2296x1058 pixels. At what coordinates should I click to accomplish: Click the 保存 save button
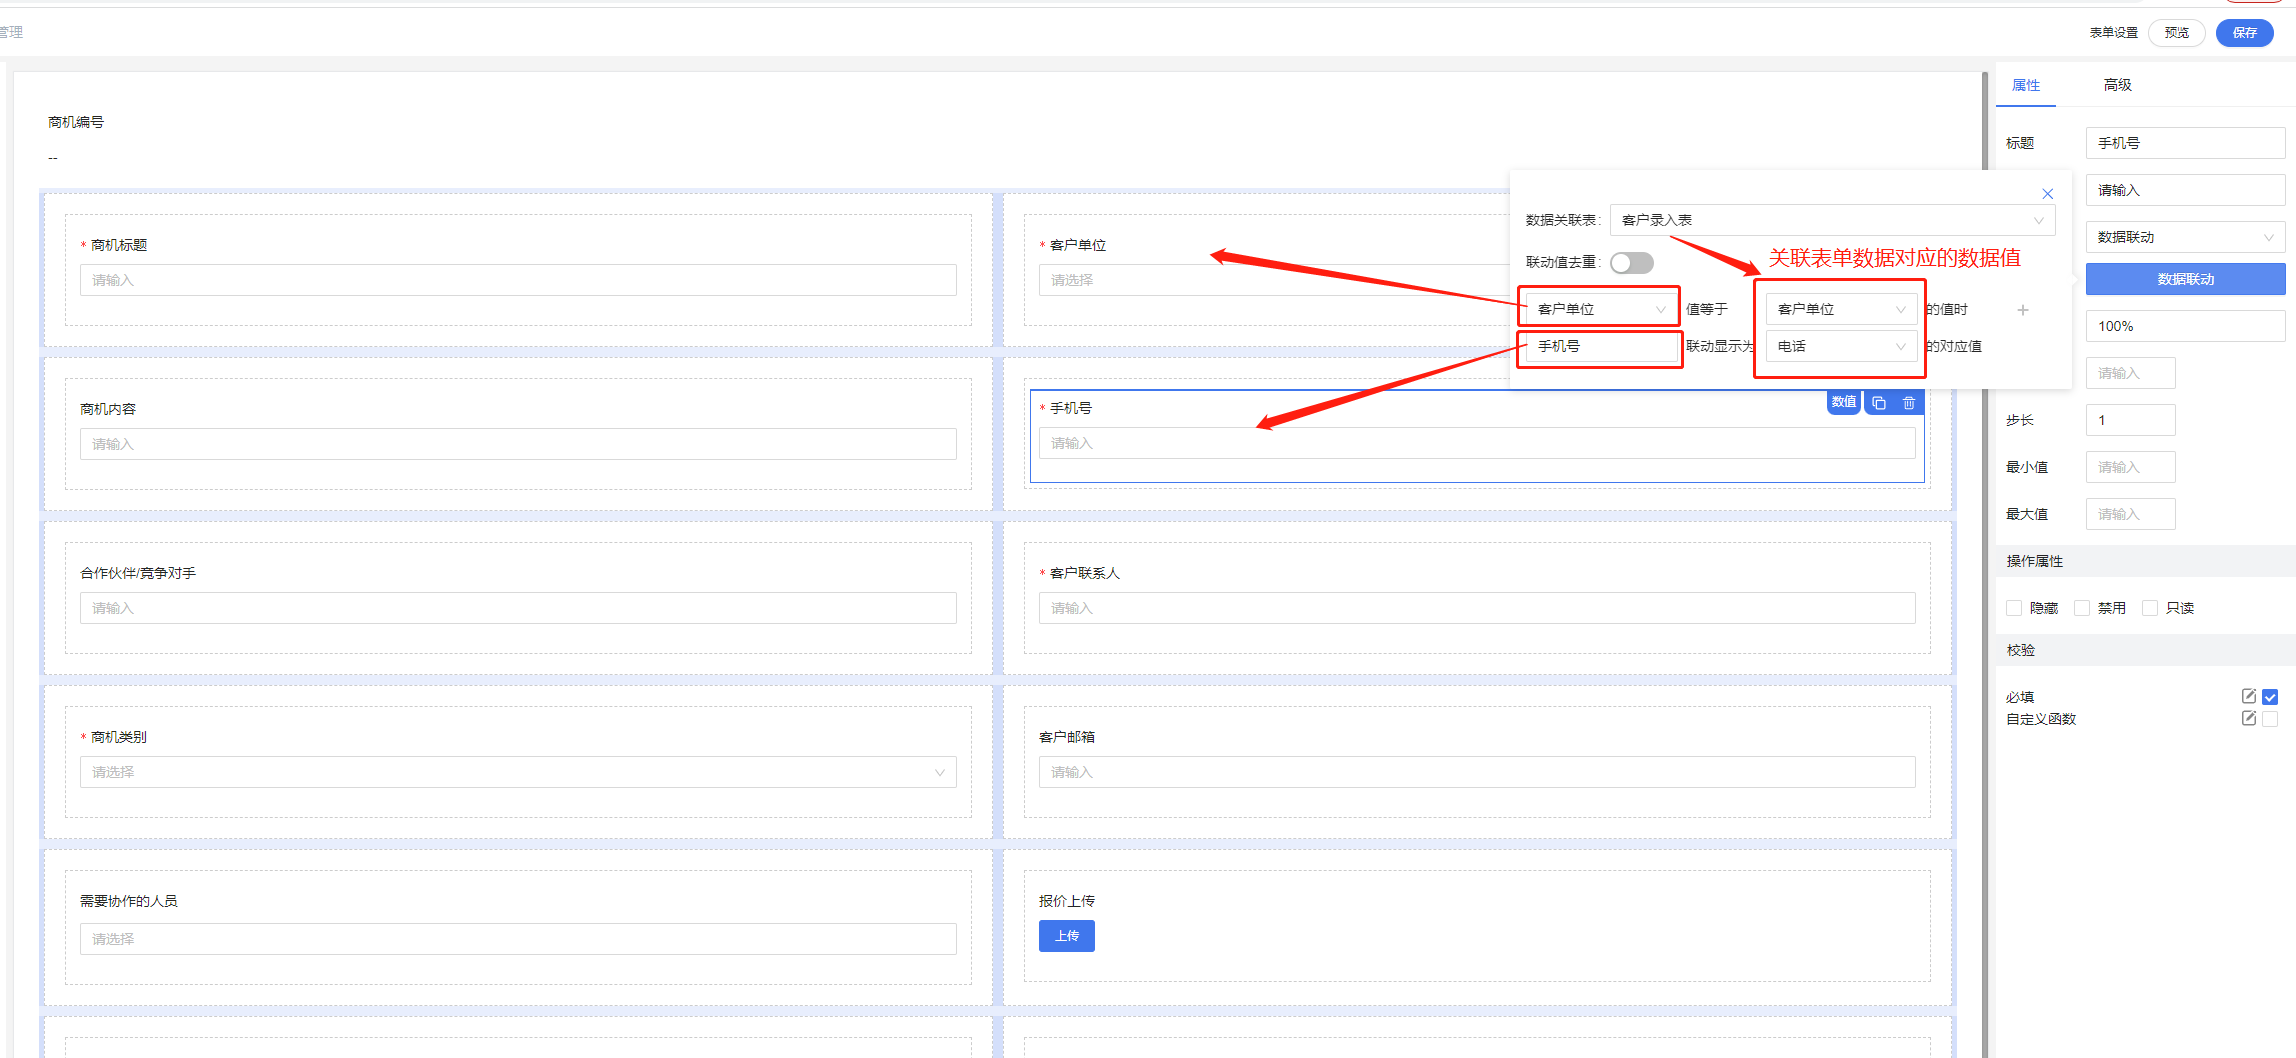pyautogui.click(x=2244, y=33)
